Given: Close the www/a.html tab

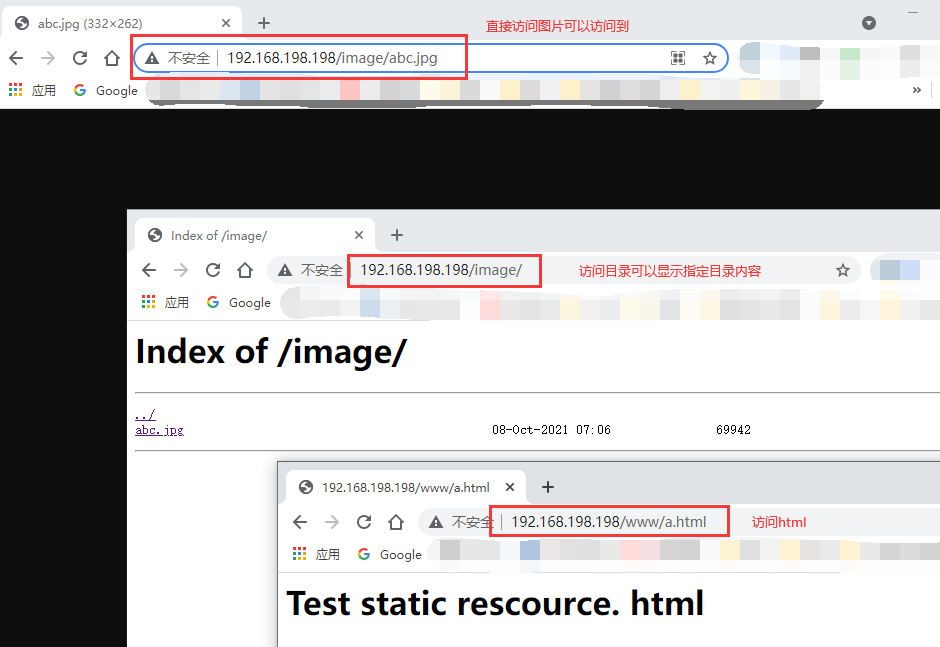Looking at the screenshot, I should (x=510, y=487).
